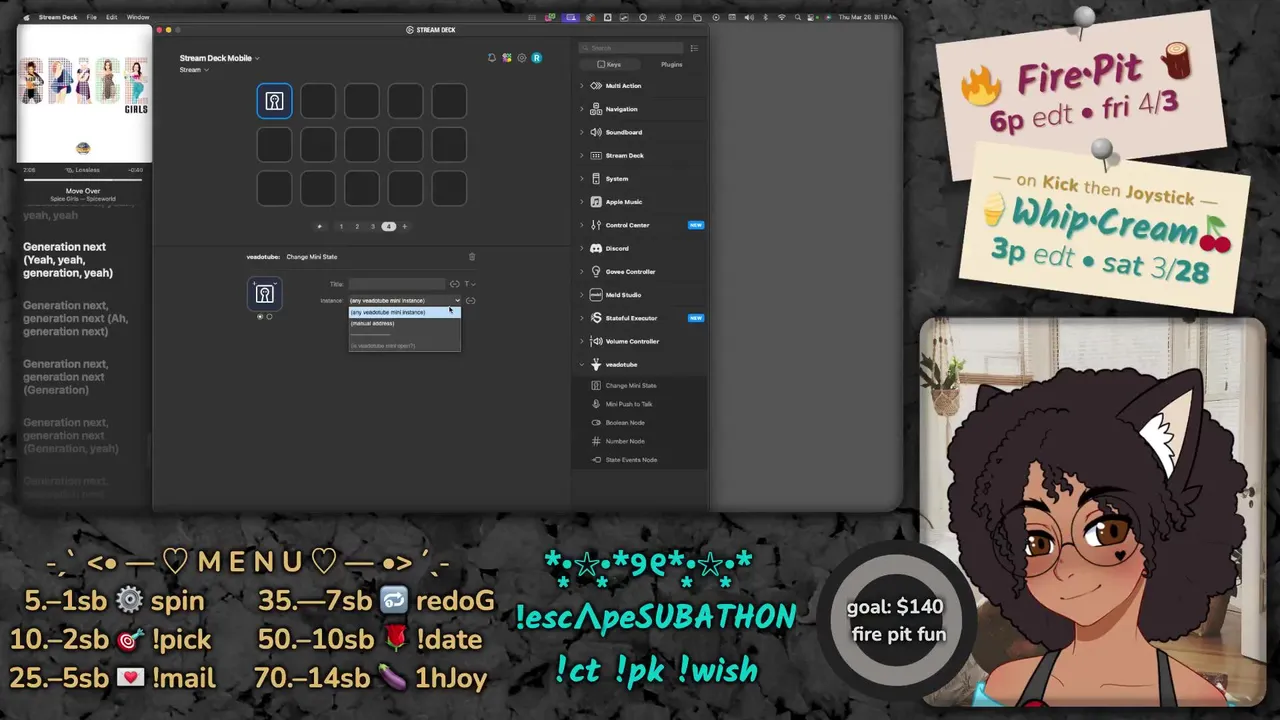Seek the Move Over song progress bar

pos(83,178)
